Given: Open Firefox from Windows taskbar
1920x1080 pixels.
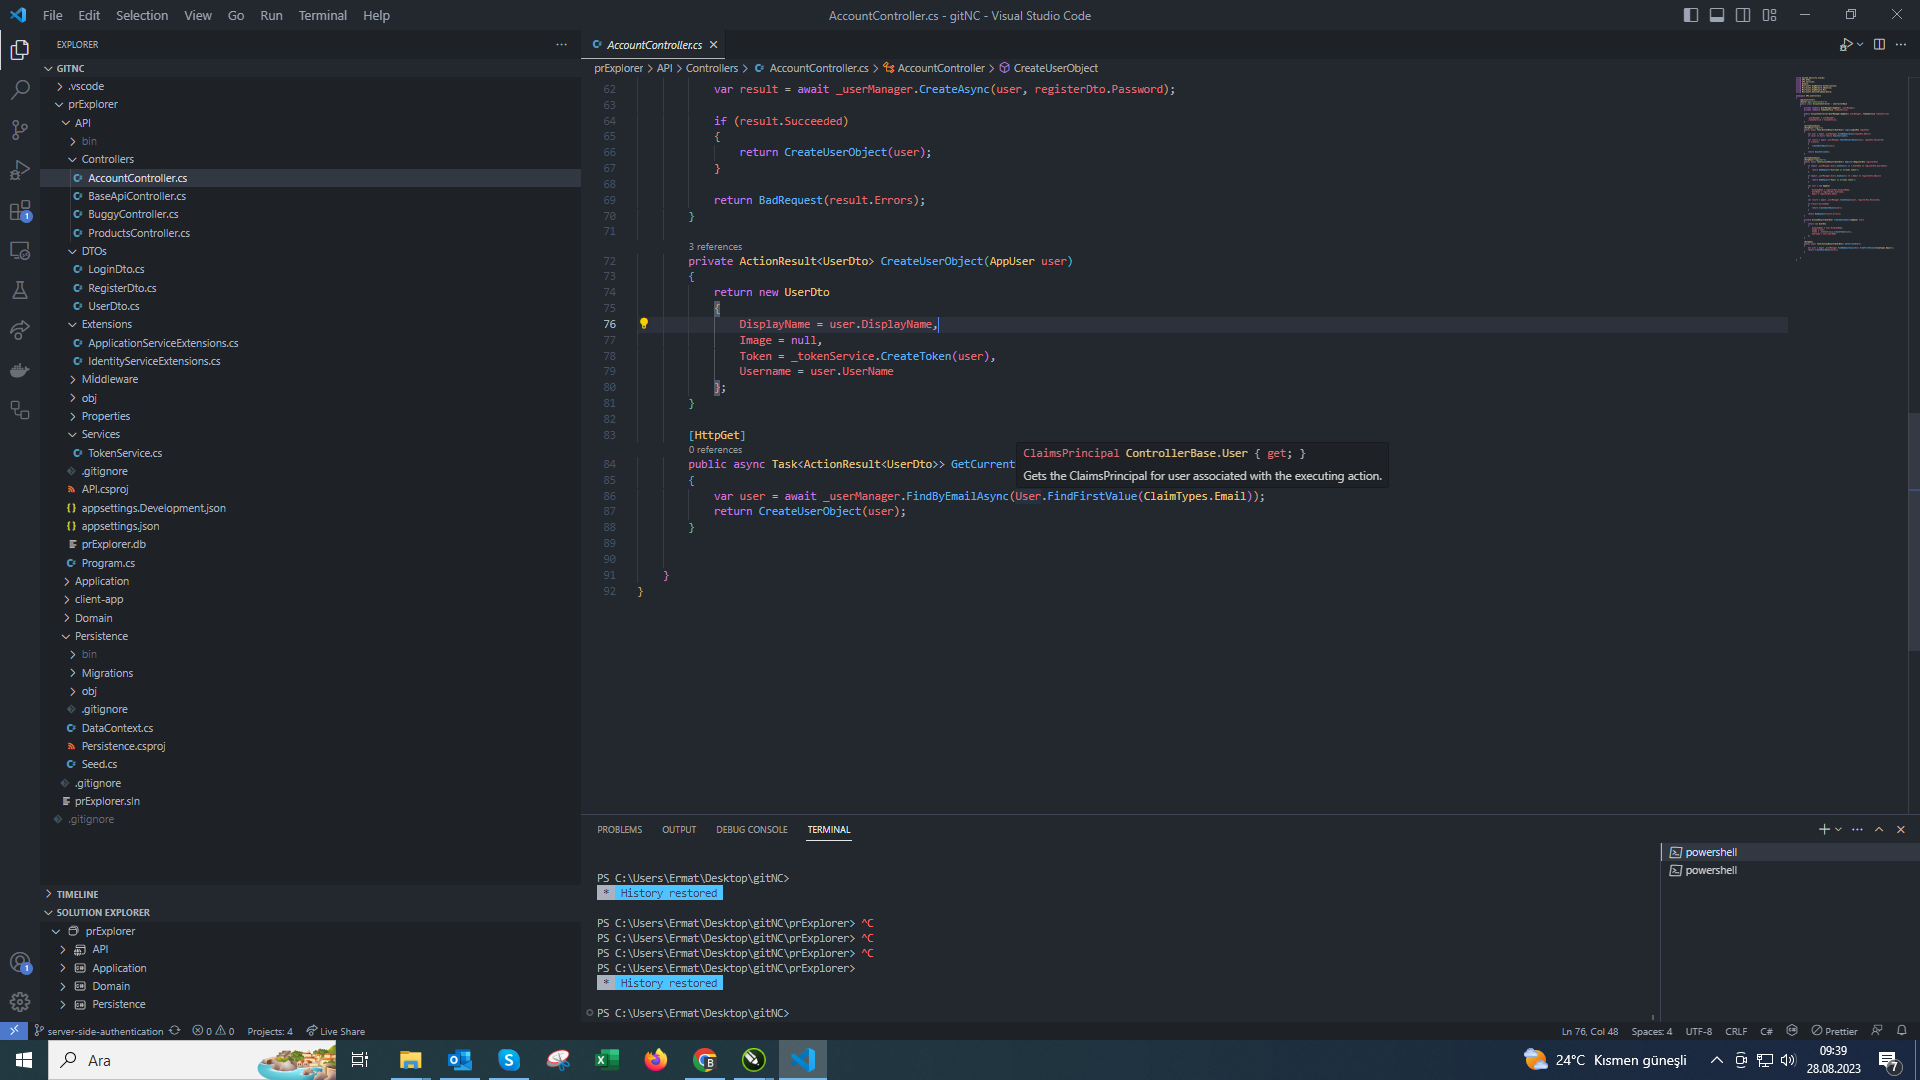Looking at the screenshot, I should (656, 1060).
